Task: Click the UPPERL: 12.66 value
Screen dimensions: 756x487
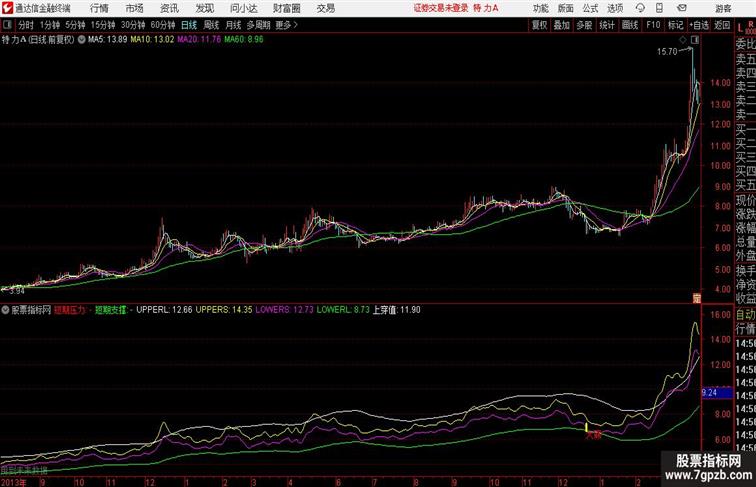Action: tap(164, 310)
